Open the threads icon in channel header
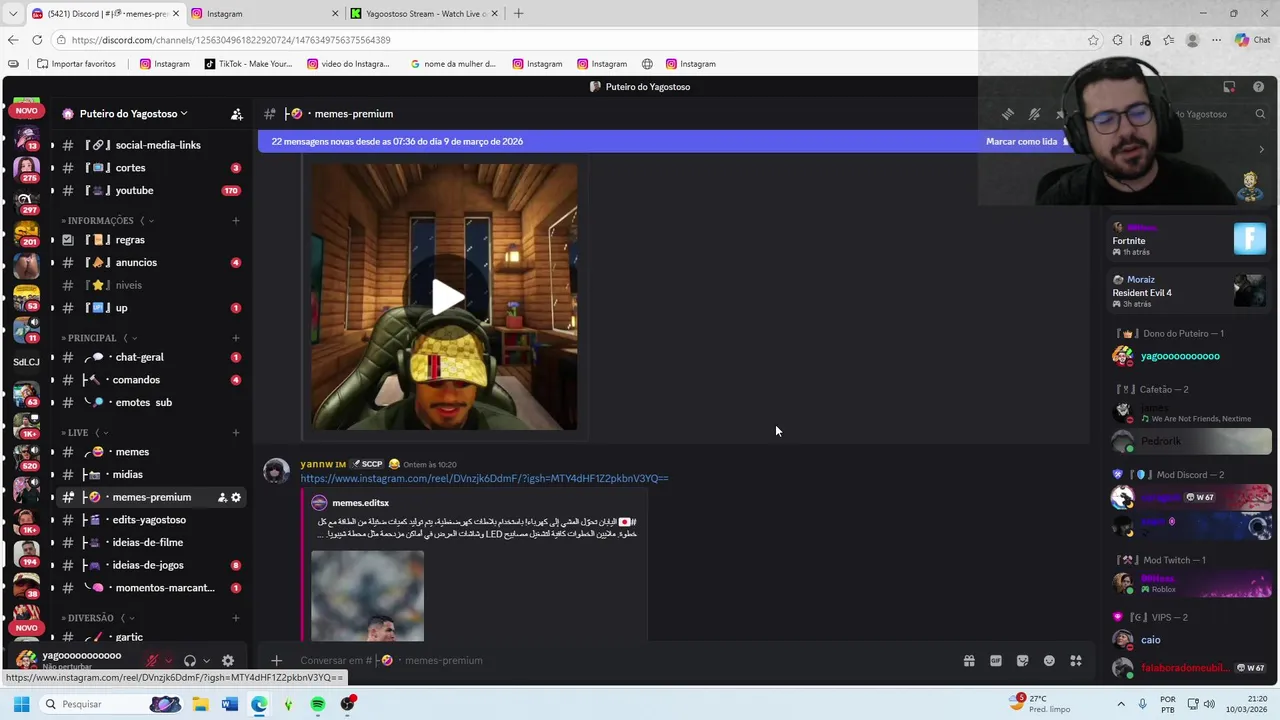 [1008, 114]
